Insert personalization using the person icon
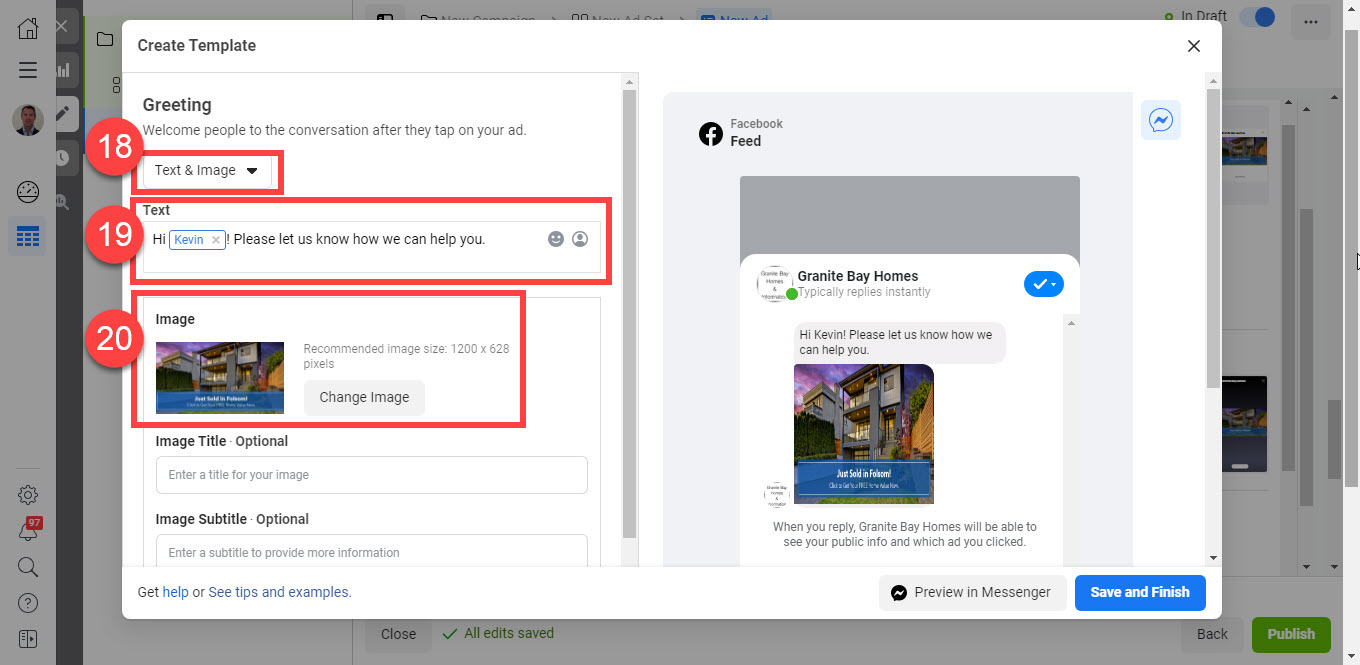Image resolution: width=1360 pixels, height=665 pixels. (x=580, y=238)
